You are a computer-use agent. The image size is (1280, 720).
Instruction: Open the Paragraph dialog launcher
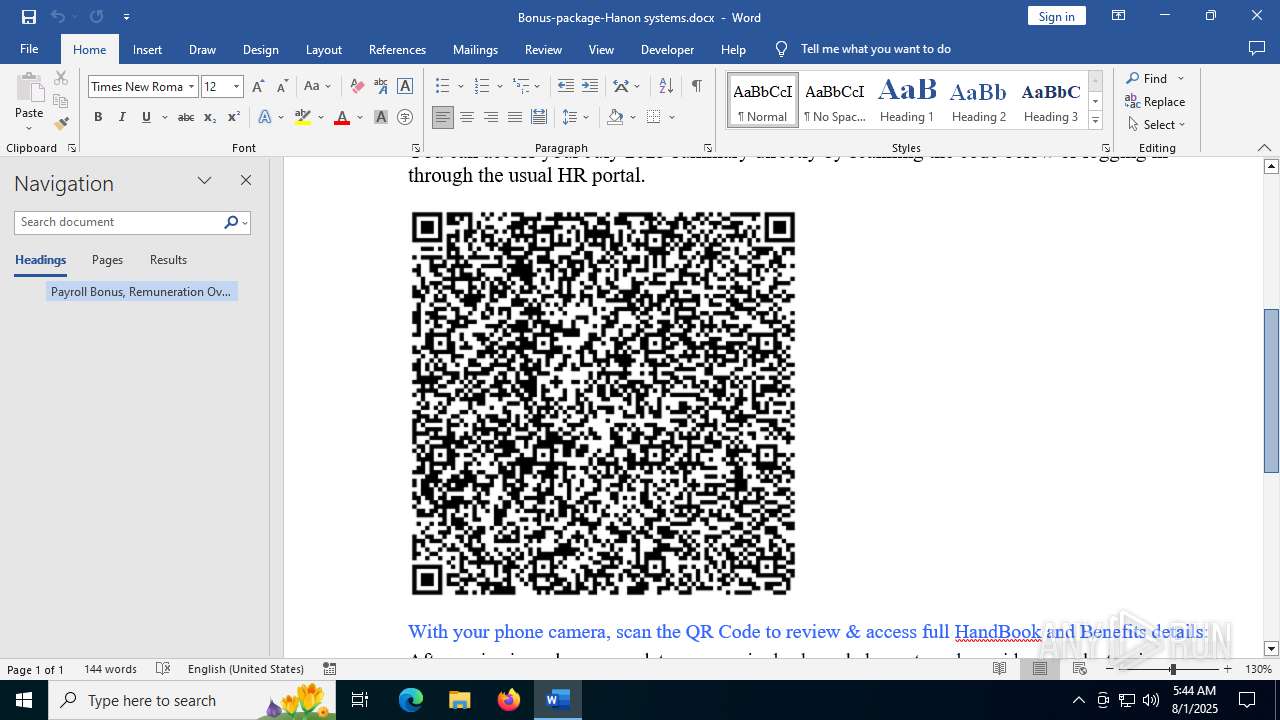708,148
